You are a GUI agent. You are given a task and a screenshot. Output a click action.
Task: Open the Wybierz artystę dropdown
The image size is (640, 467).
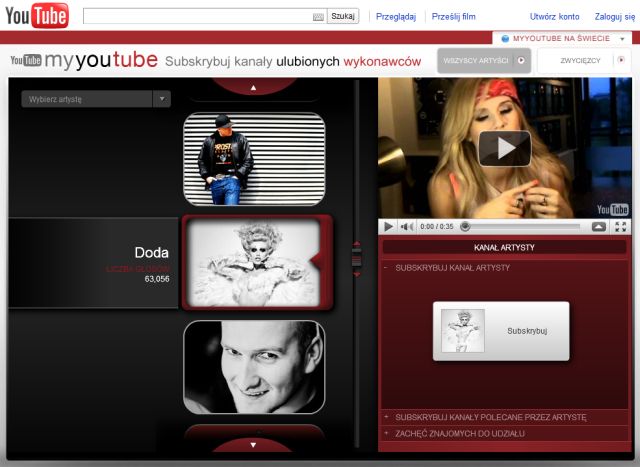pos(96,99)
